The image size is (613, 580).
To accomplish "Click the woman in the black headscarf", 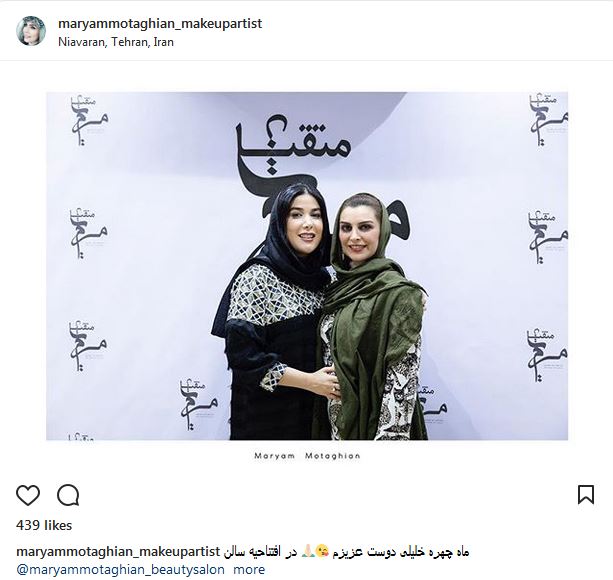I will [276, 313].
